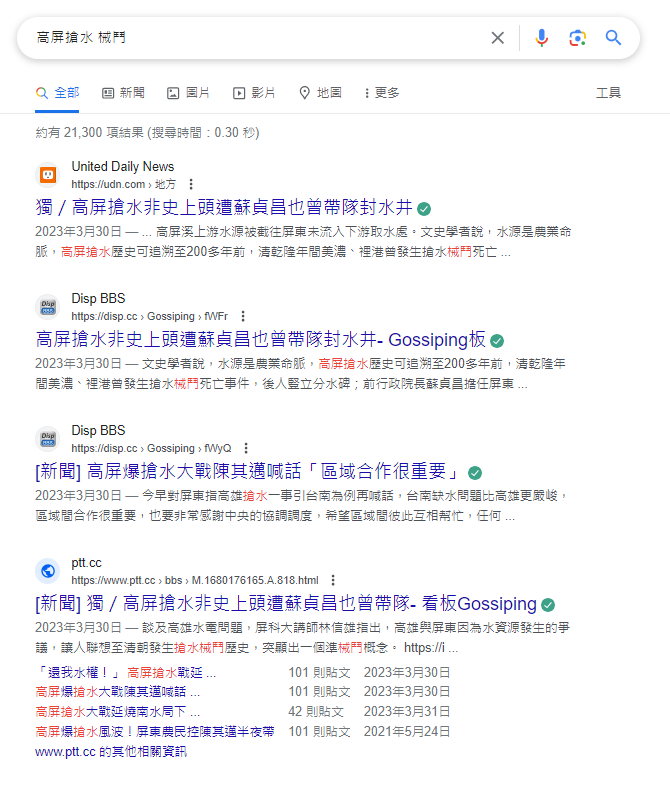Click the https://udn.com › 地方 URL text
Screen dimensions: 670x791
(124, 184)
